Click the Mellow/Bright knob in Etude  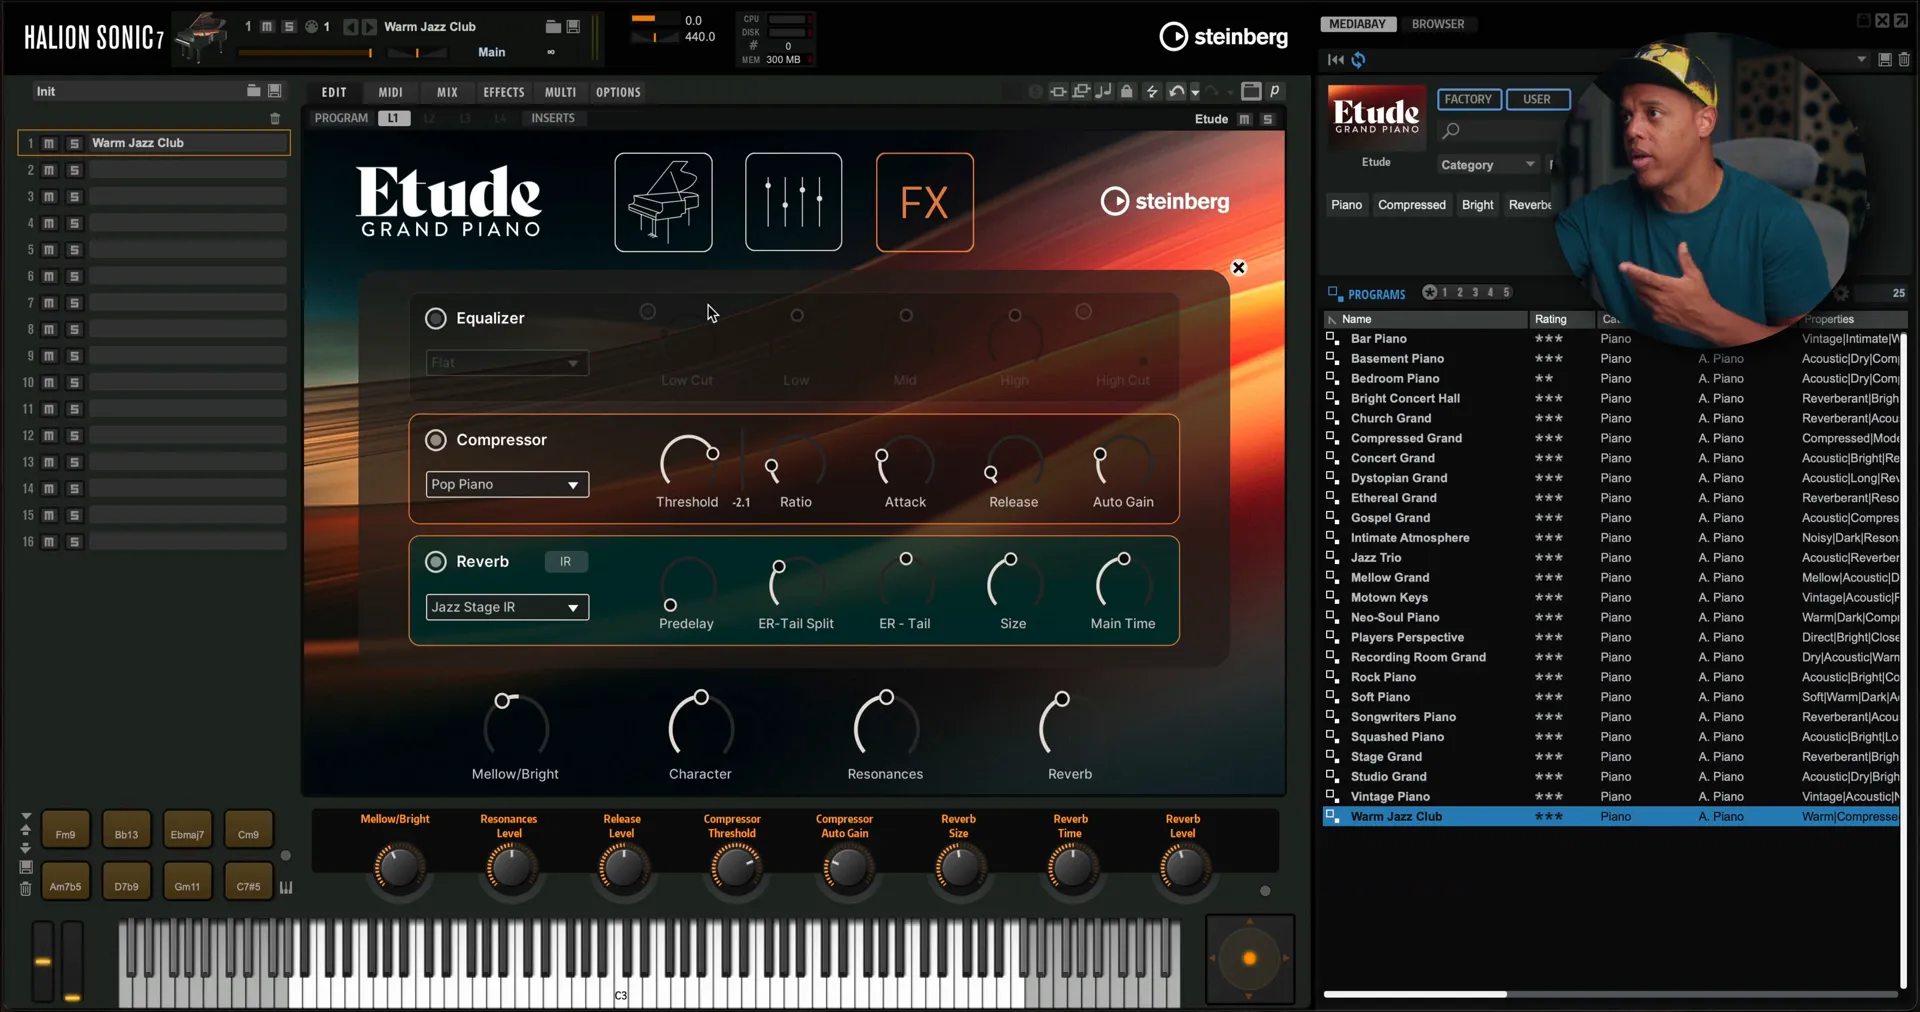click(515, 724)
